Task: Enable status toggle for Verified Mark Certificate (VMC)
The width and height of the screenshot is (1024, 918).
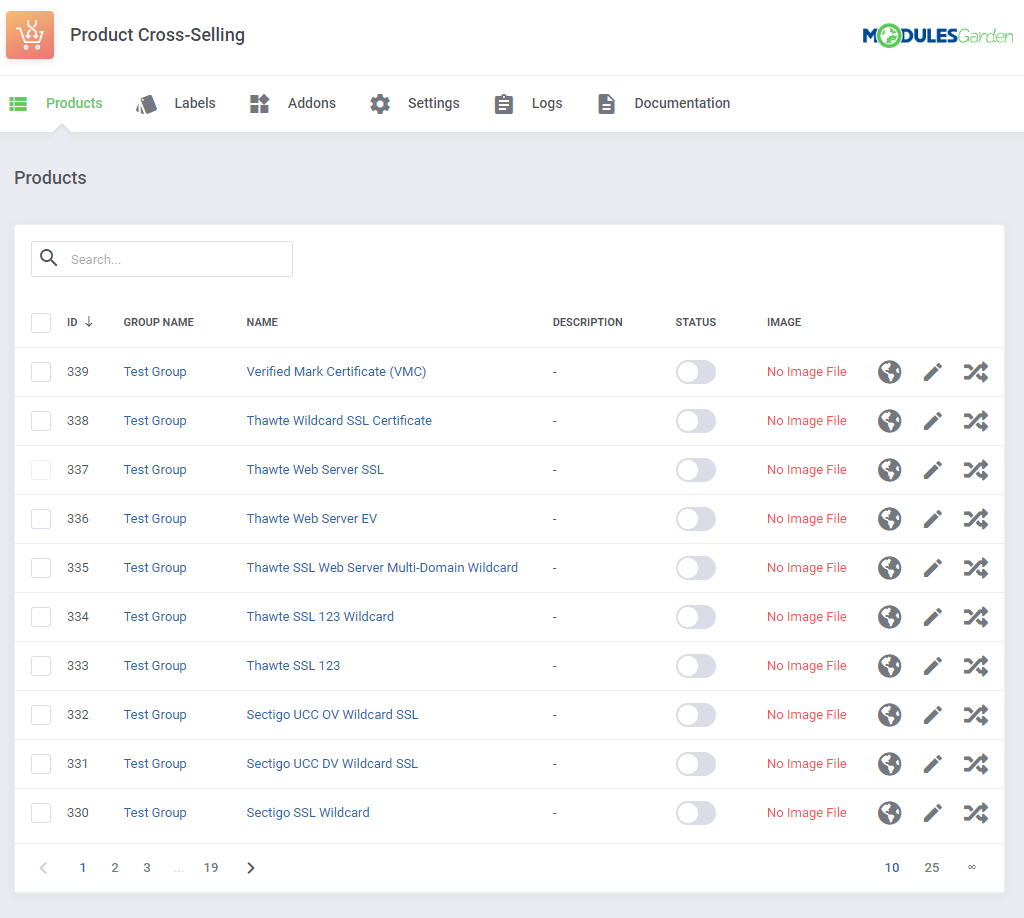Action: pos(696,372)
